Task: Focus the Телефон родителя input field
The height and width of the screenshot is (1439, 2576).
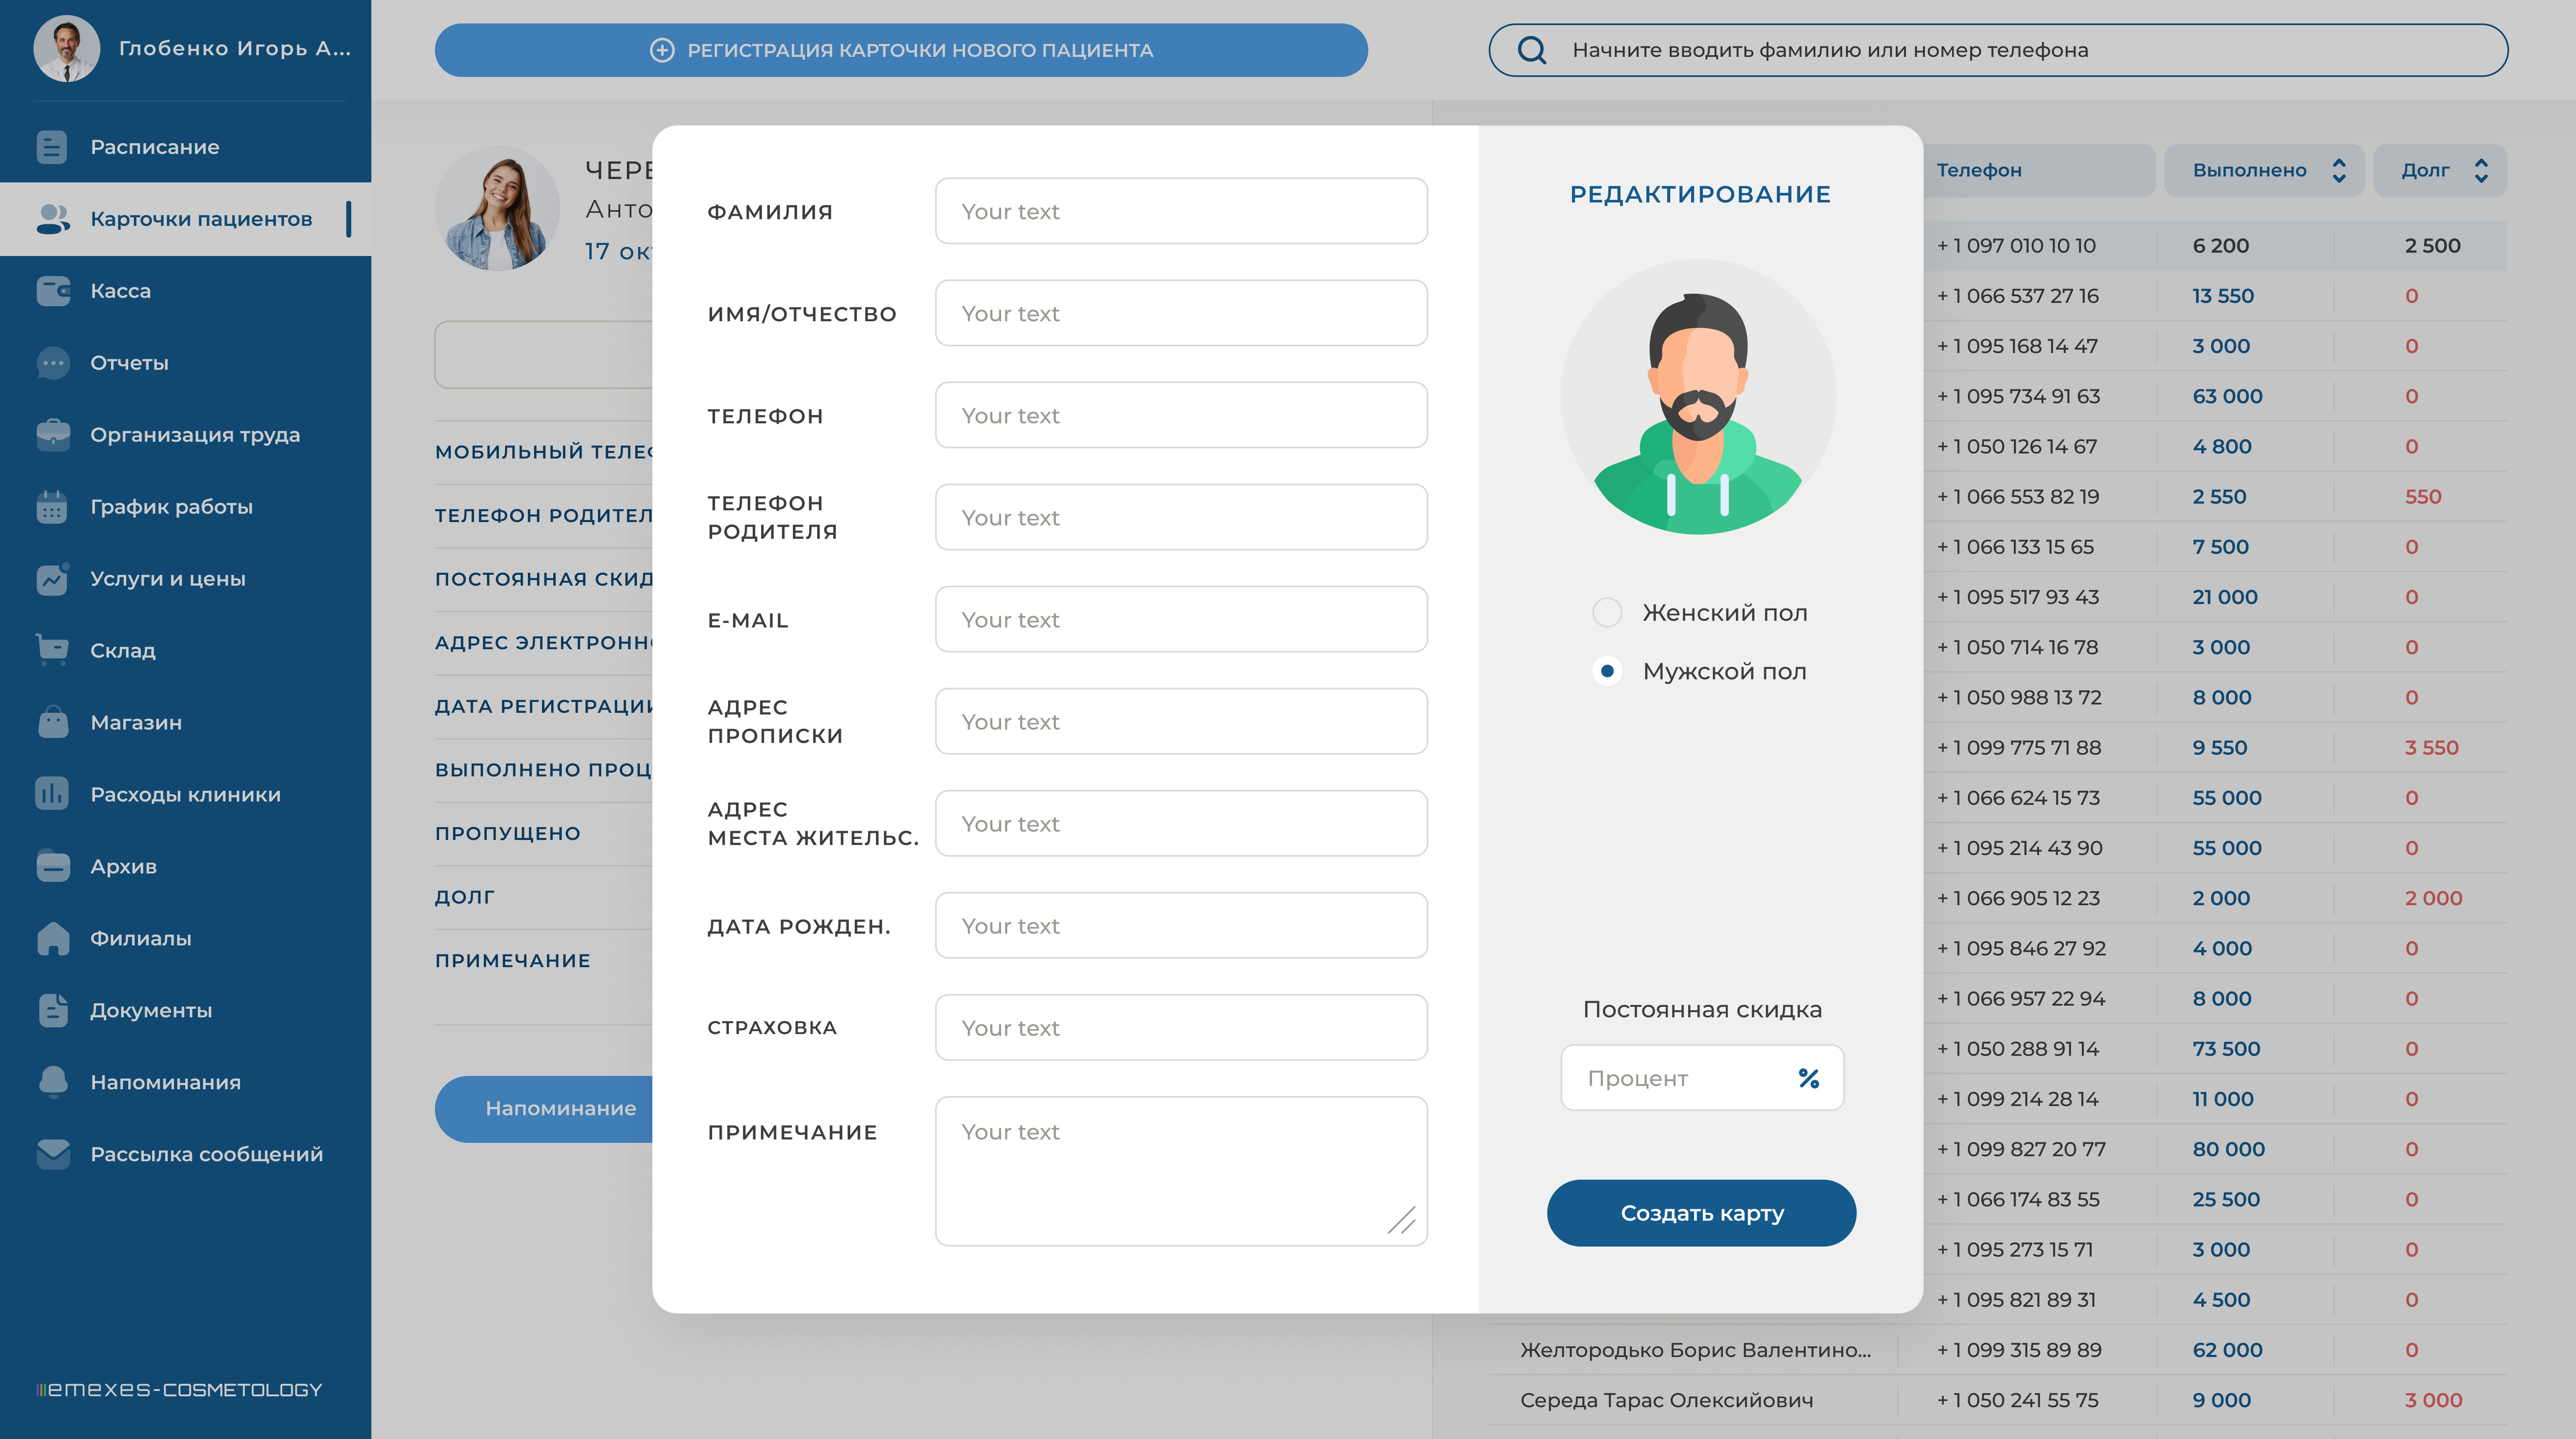Action: click(1181, 517)
